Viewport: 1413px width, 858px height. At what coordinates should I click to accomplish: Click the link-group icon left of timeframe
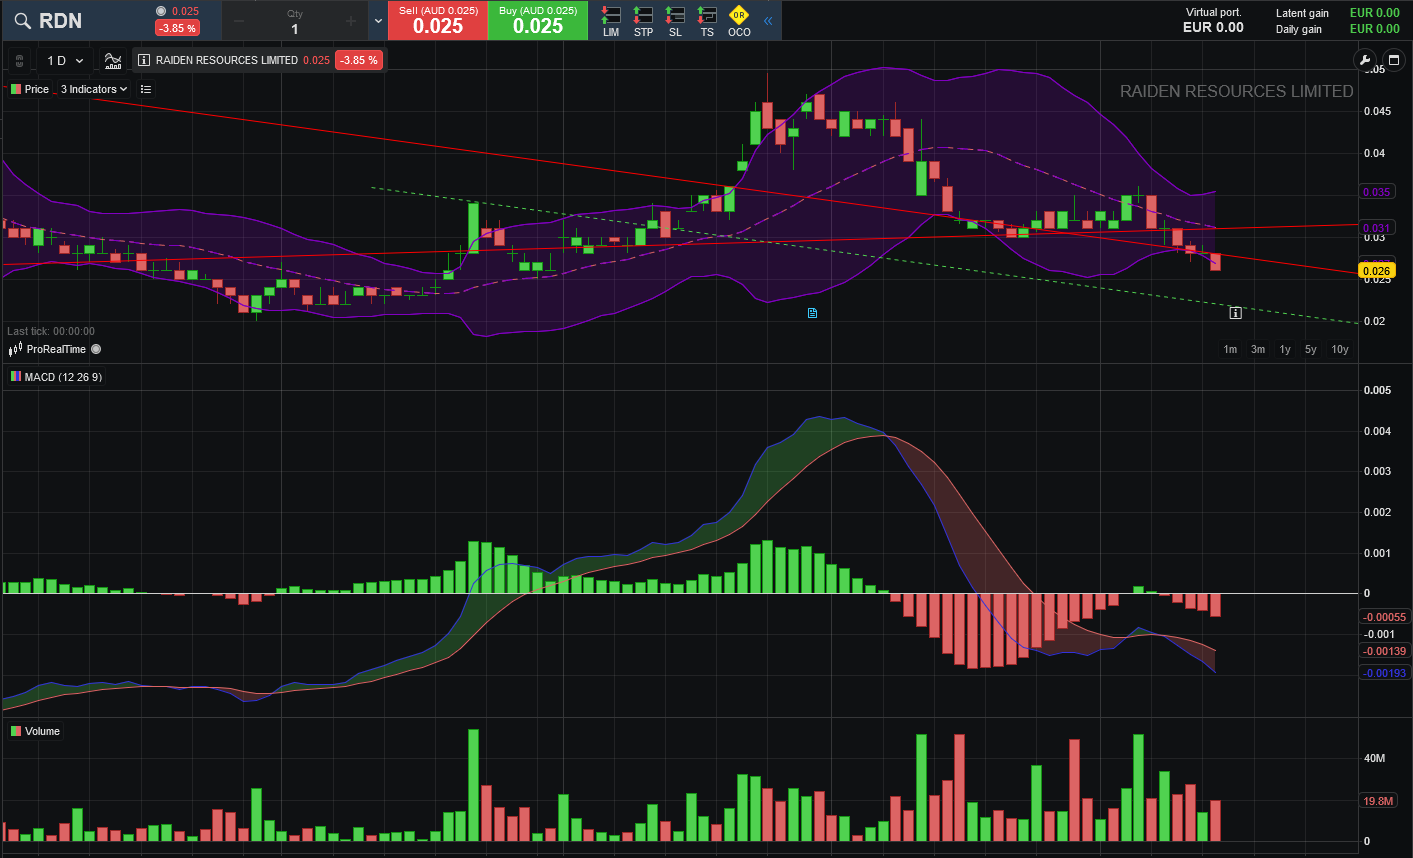tap(20, 61)
